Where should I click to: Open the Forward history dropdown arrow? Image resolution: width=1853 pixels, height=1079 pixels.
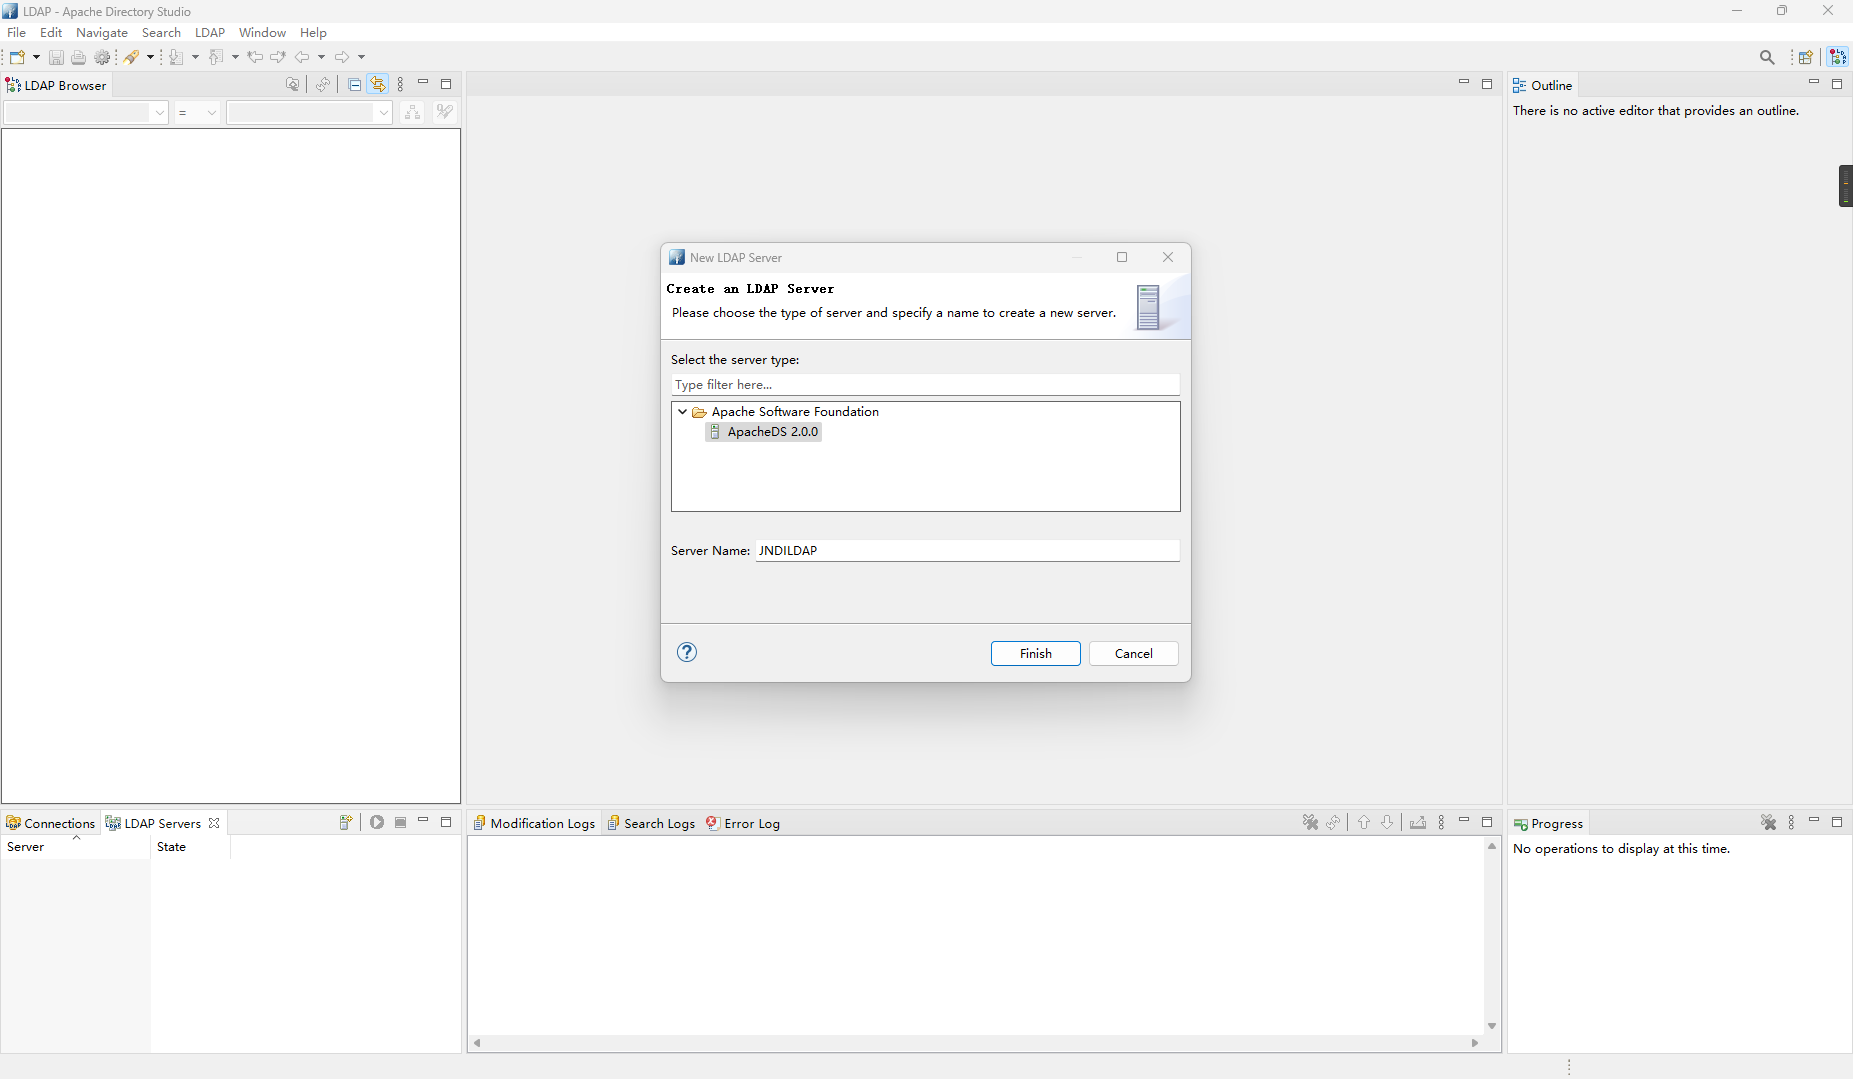tap(361, 57)
